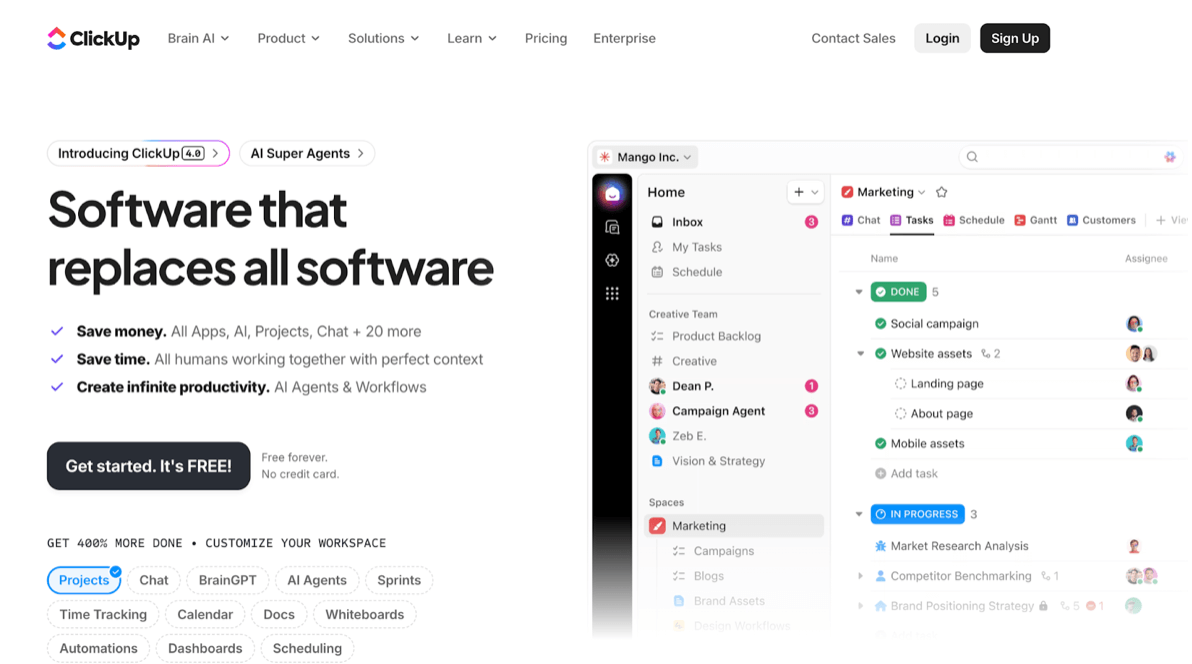Select the Time Tracking chip
This screenshot has width=1192, height=664.
coord(103,615)
